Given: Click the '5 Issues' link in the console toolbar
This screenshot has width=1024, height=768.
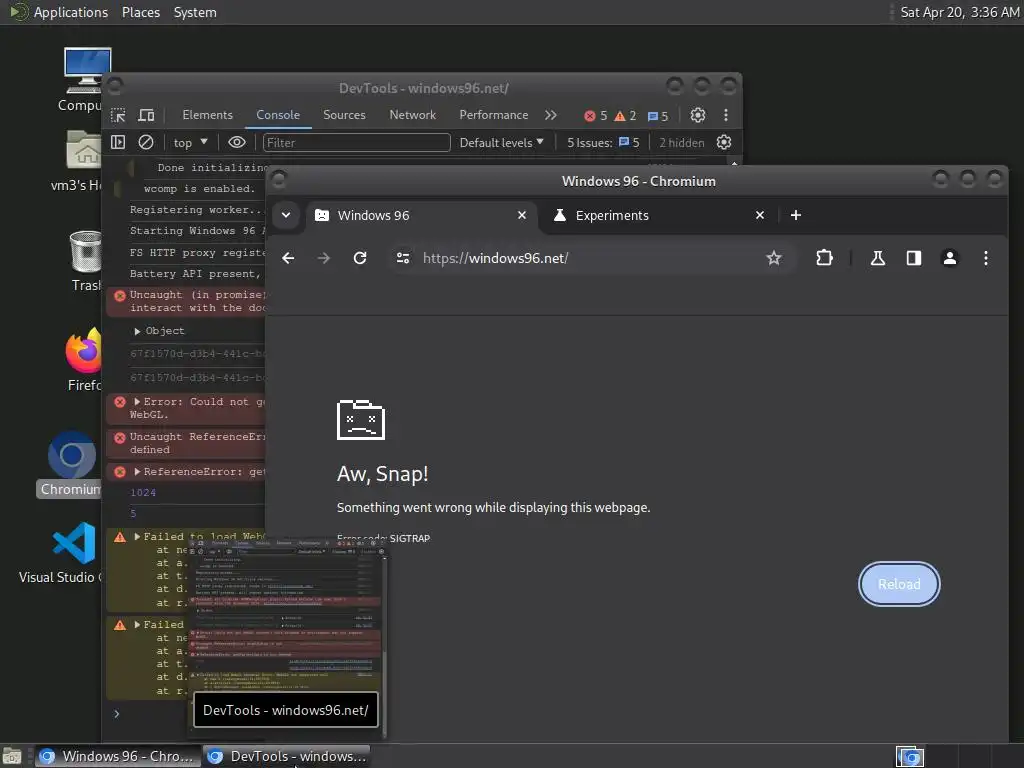Looking at the screenshot, I should pos(603,142).
